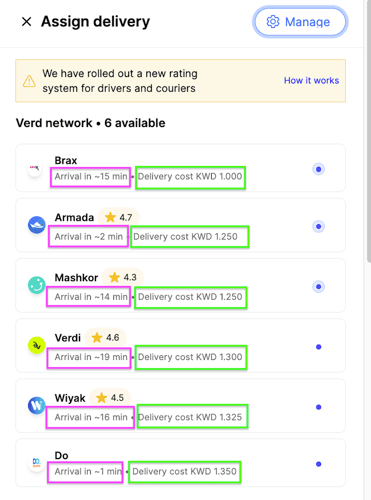The image size is (371, 500).
Task: Click Verdi's 4.6 star rating badge
Action: [105, 337]
